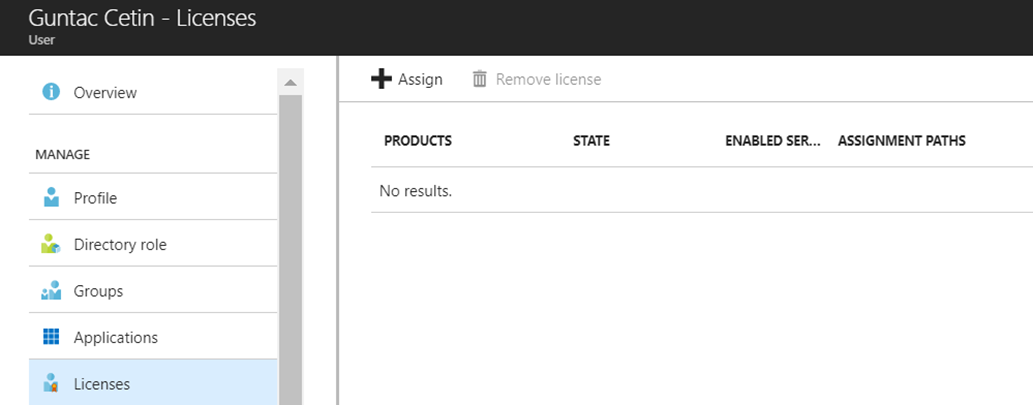Viewport: 1033px width, 405px height.
Task: Click the ASSIGNMENT PATHS column header
Action: click(901, 141)
